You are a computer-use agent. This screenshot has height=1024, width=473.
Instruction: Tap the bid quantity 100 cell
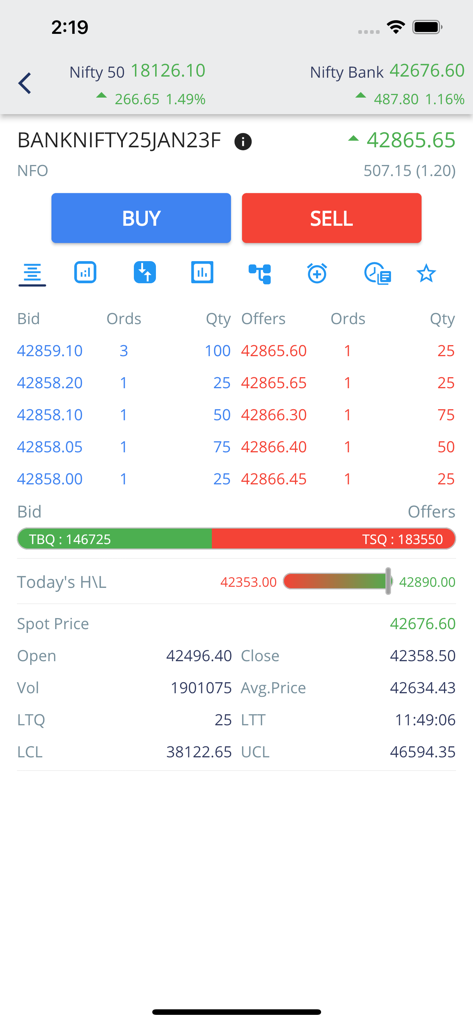pyautogui.click(x=218, y=351)
